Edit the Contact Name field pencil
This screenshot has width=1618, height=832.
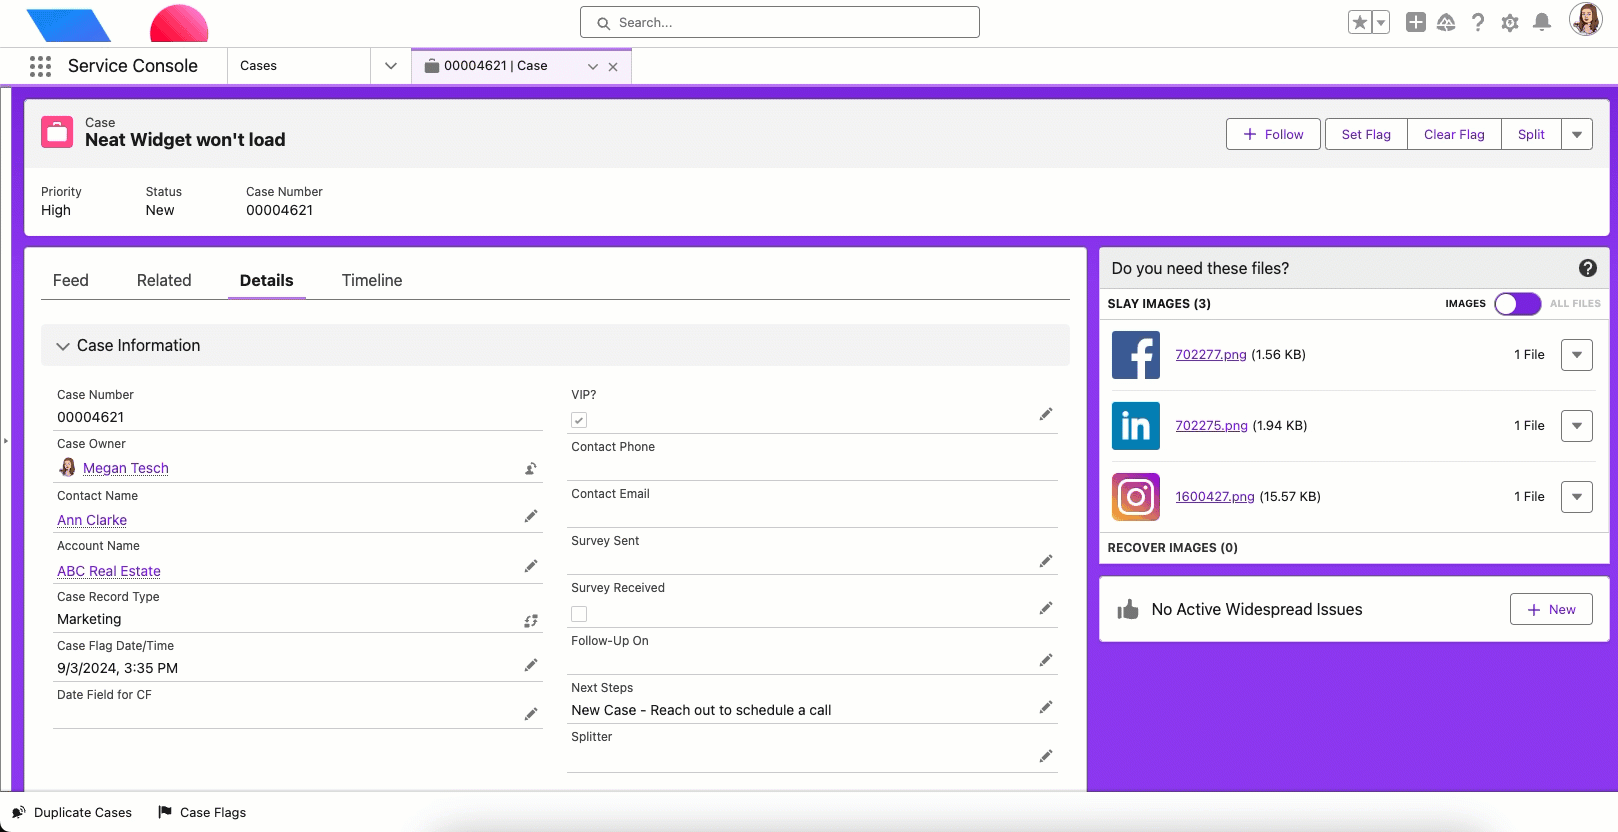pos(531,516)
